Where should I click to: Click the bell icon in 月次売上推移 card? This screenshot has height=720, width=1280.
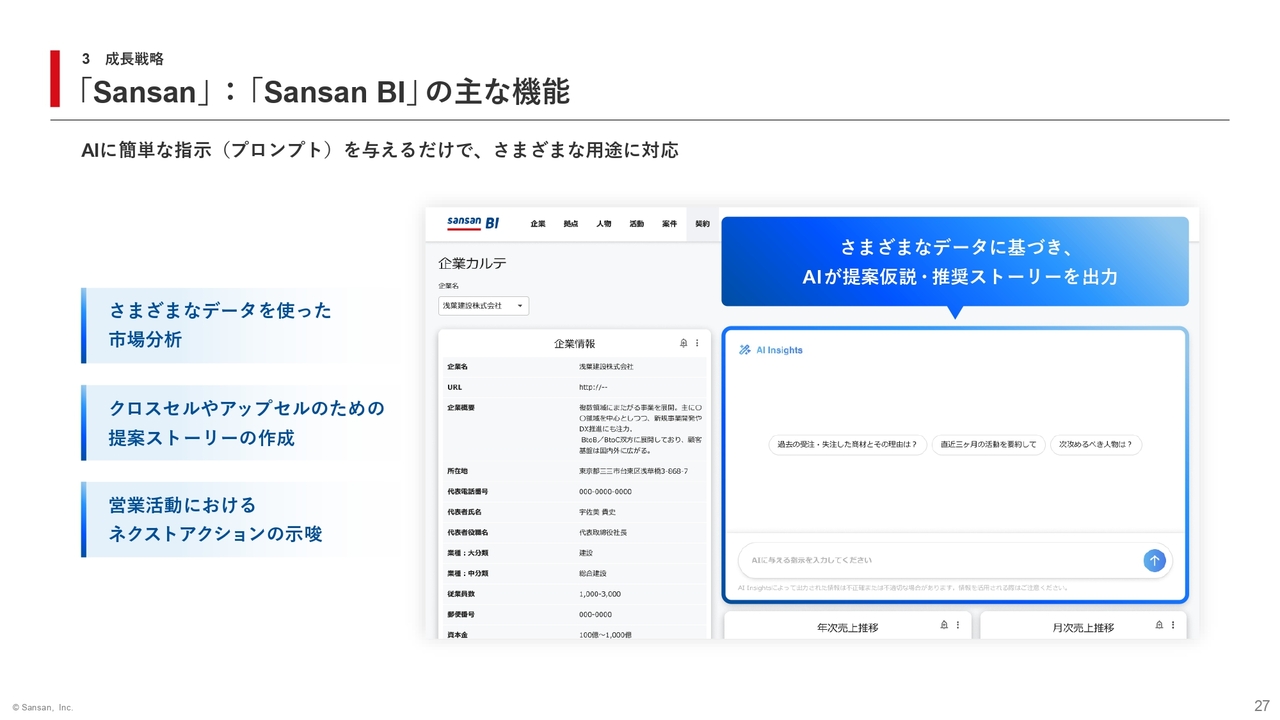point(1160,625)
